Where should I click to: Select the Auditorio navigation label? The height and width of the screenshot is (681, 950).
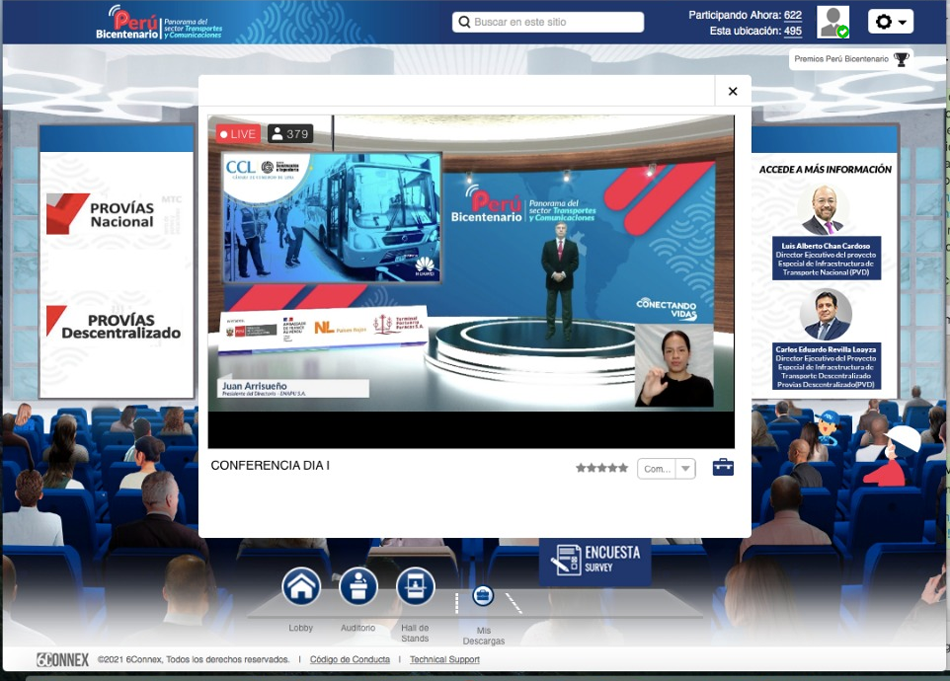click(357, 628)
